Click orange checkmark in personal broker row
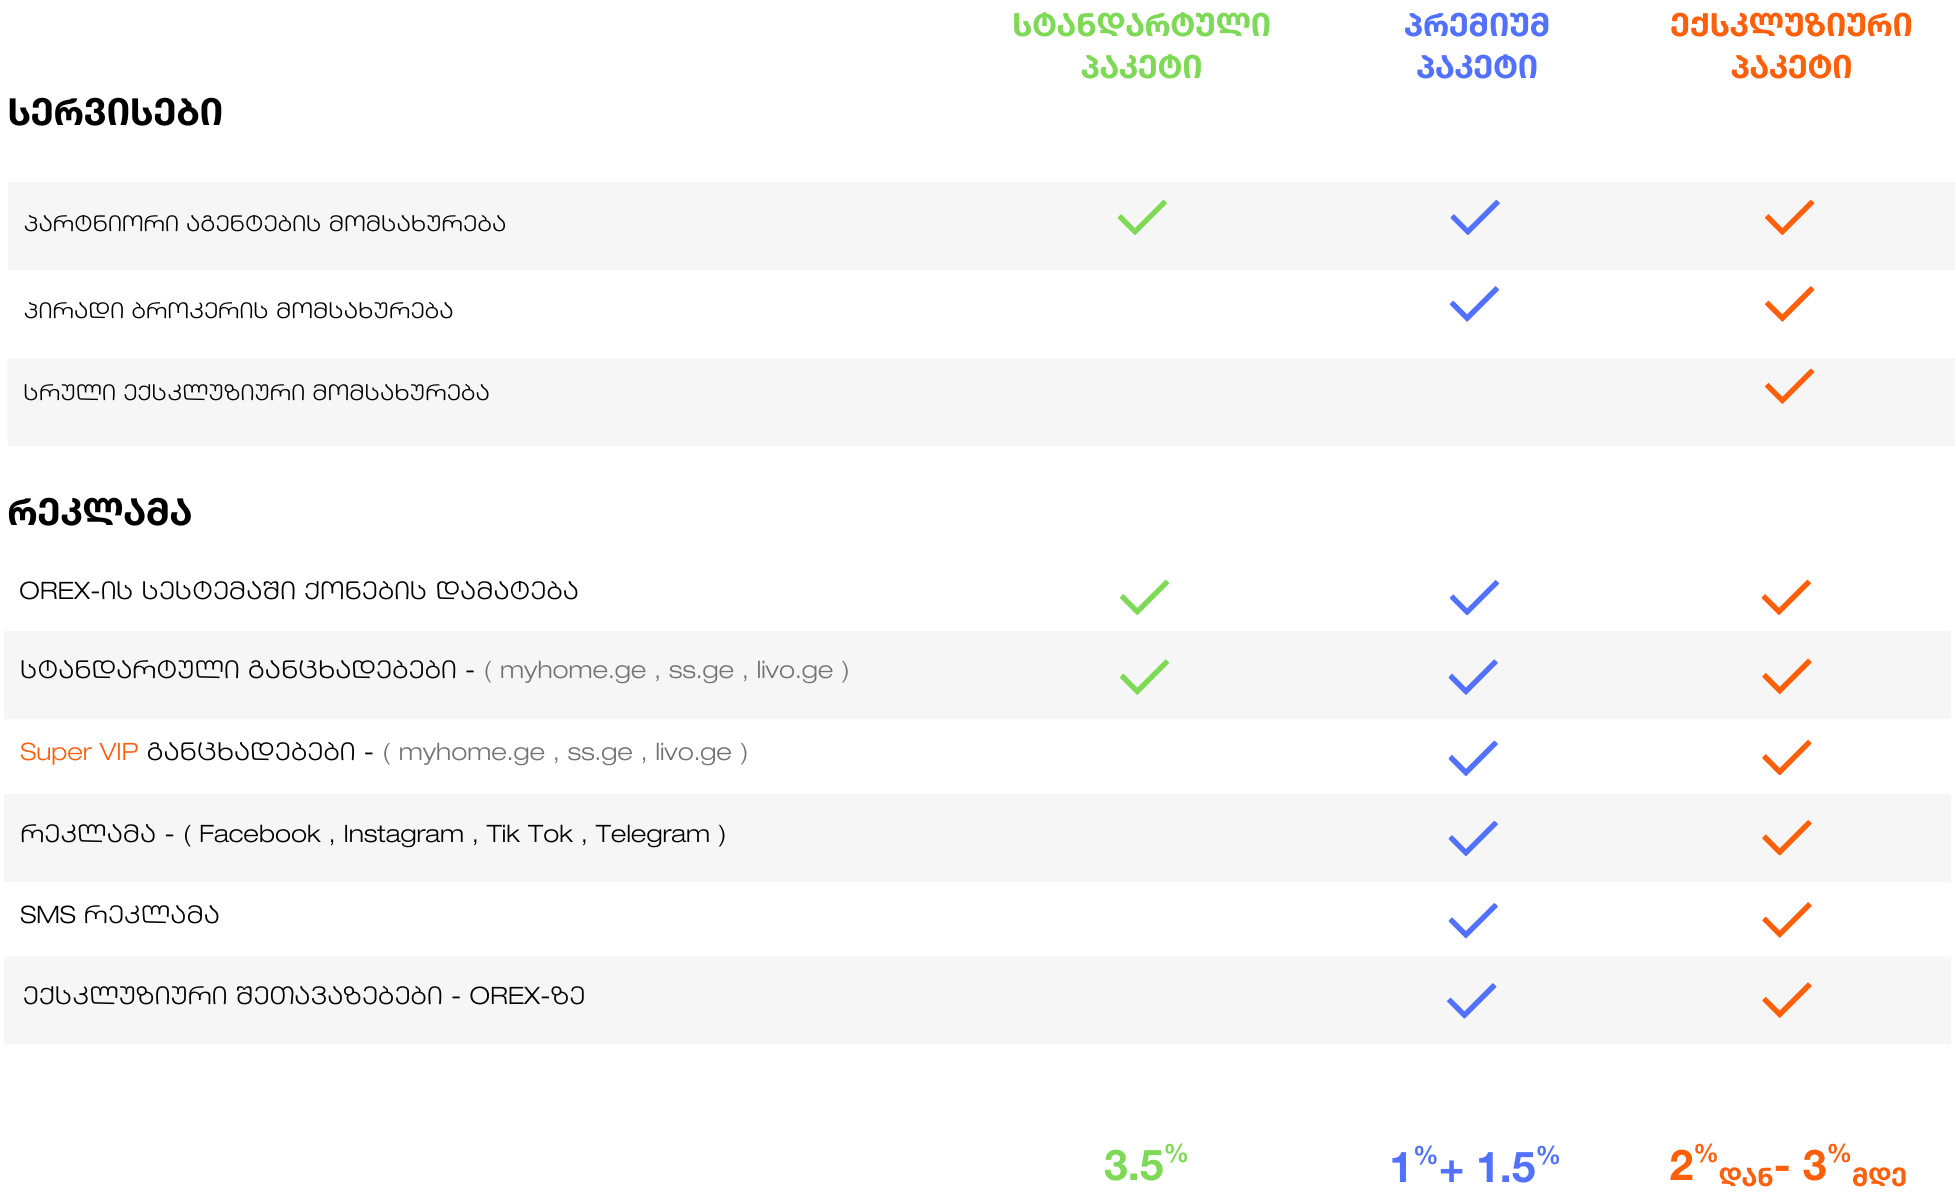Screen dimensions: 1956x1202 pos(1789,304)
